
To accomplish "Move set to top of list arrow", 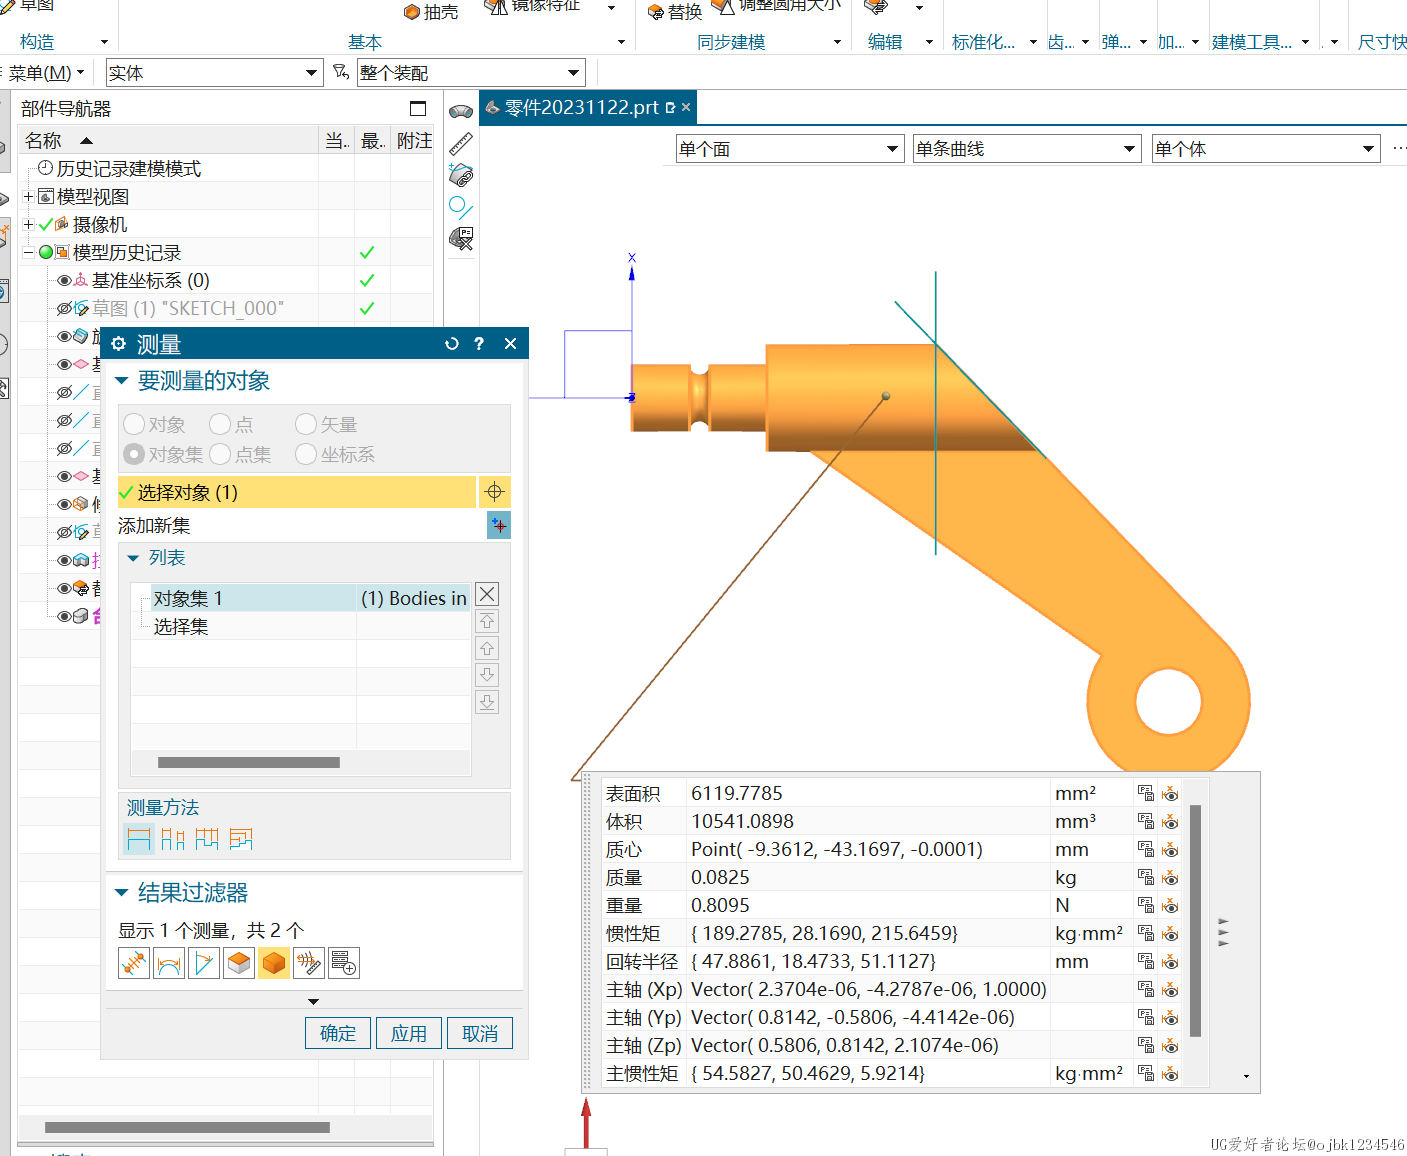I will [x=487, y=621].
